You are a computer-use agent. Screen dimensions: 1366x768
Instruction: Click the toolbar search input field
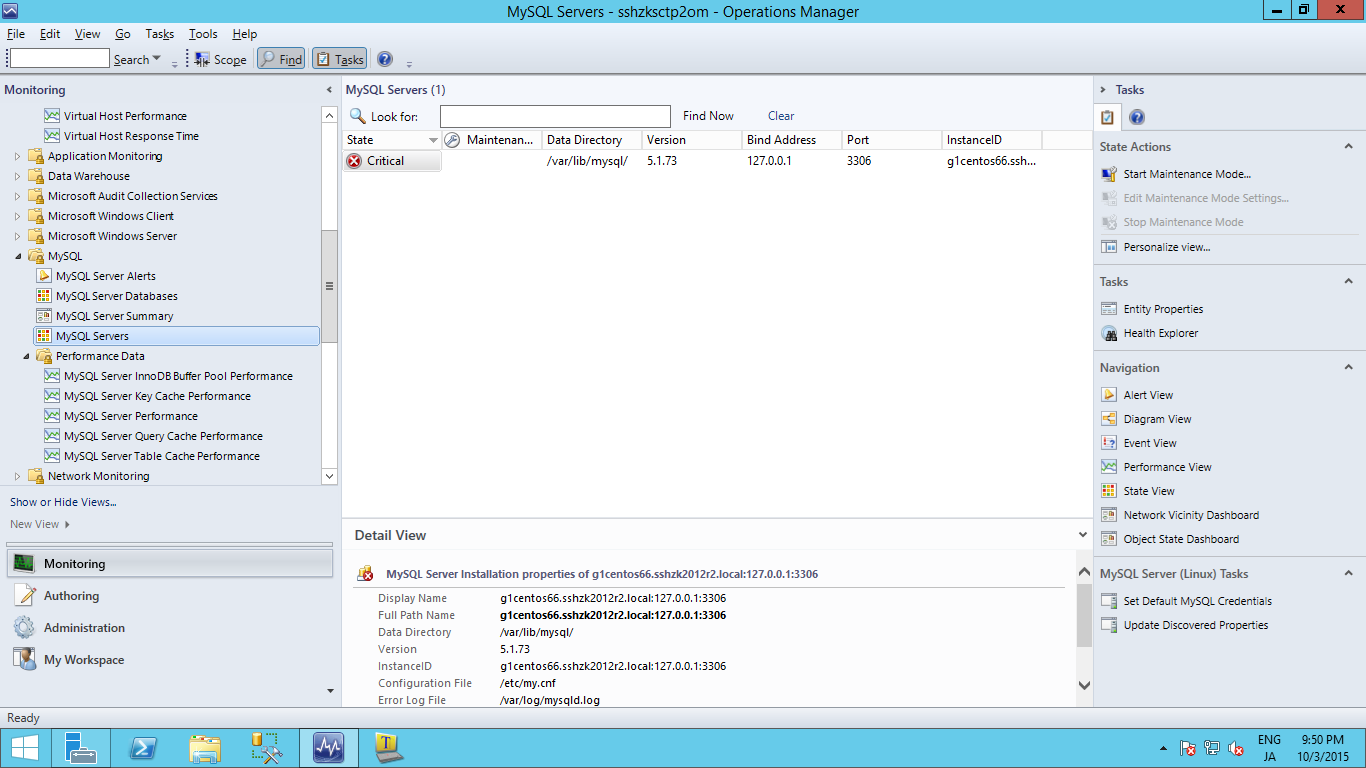(x=59, y=59)
